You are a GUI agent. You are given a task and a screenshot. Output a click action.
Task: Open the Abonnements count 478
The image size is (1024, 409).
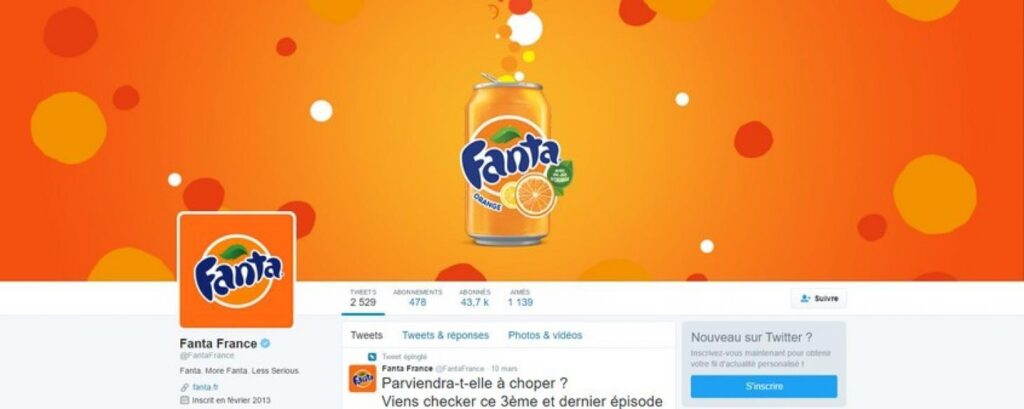pyautogui.click(x=417, y=298)
